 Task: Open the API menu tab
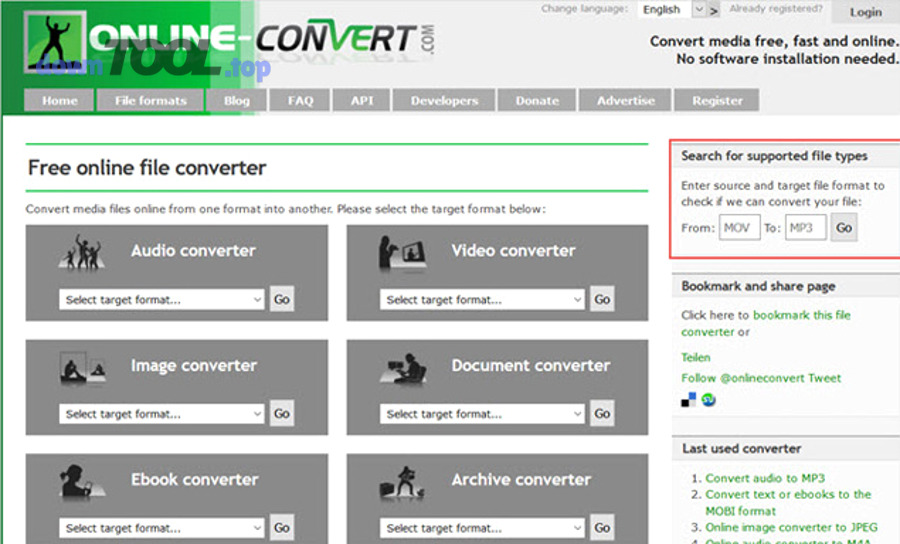[x=362, y=100]
